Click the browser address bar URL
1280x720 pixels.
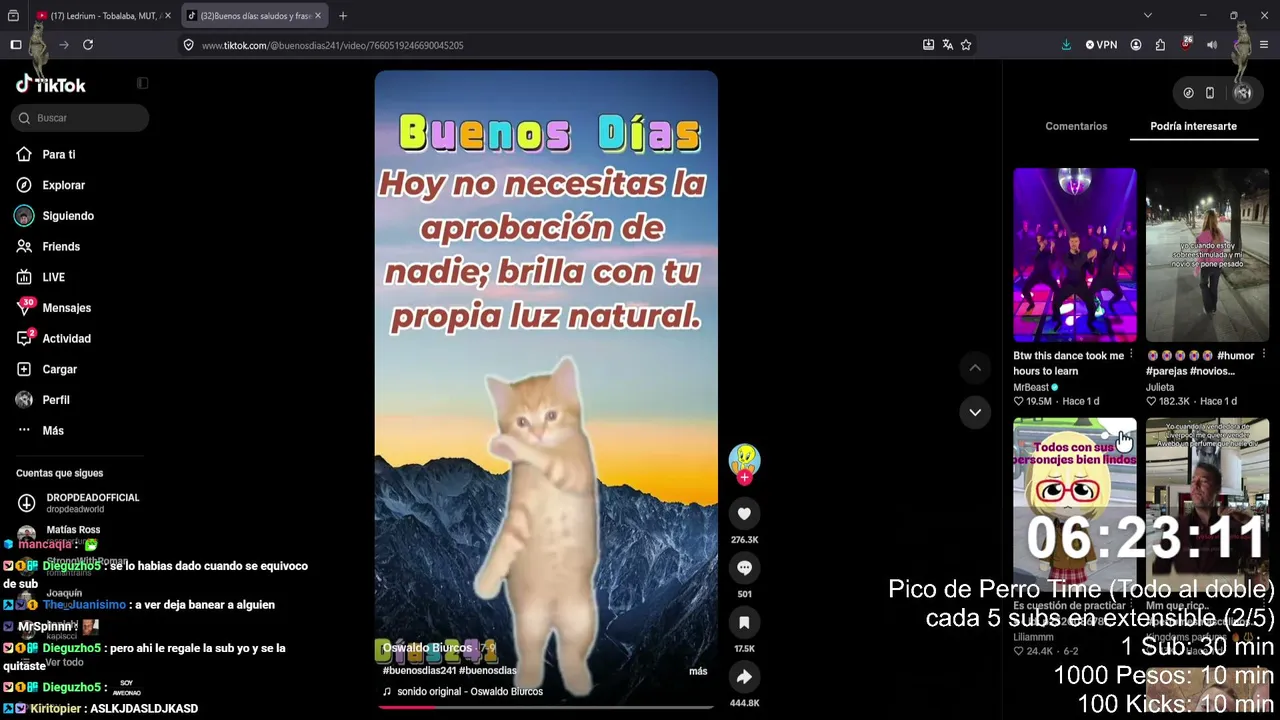[x=332, y=45]
